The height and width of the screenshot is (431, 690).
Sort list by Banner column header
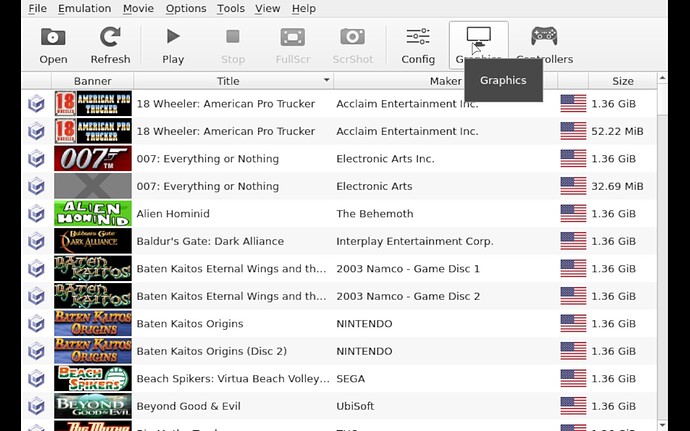click(x=92, y=81)
